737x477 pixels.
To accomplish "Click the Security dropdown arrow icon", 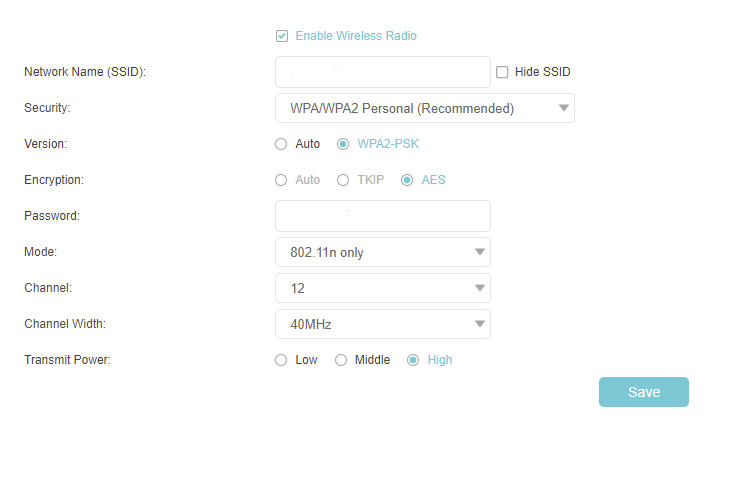I will 564,108.
